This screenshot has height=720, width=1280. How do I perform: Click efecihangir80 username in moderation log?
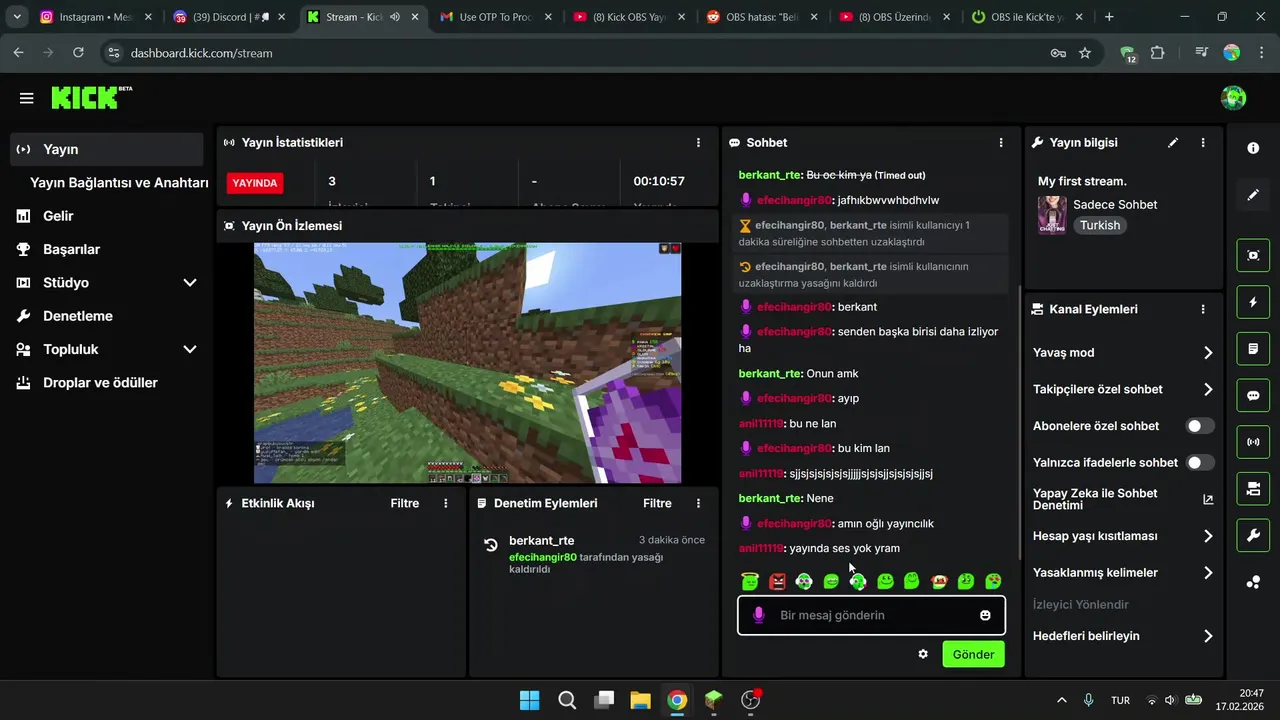pos(543,557)
